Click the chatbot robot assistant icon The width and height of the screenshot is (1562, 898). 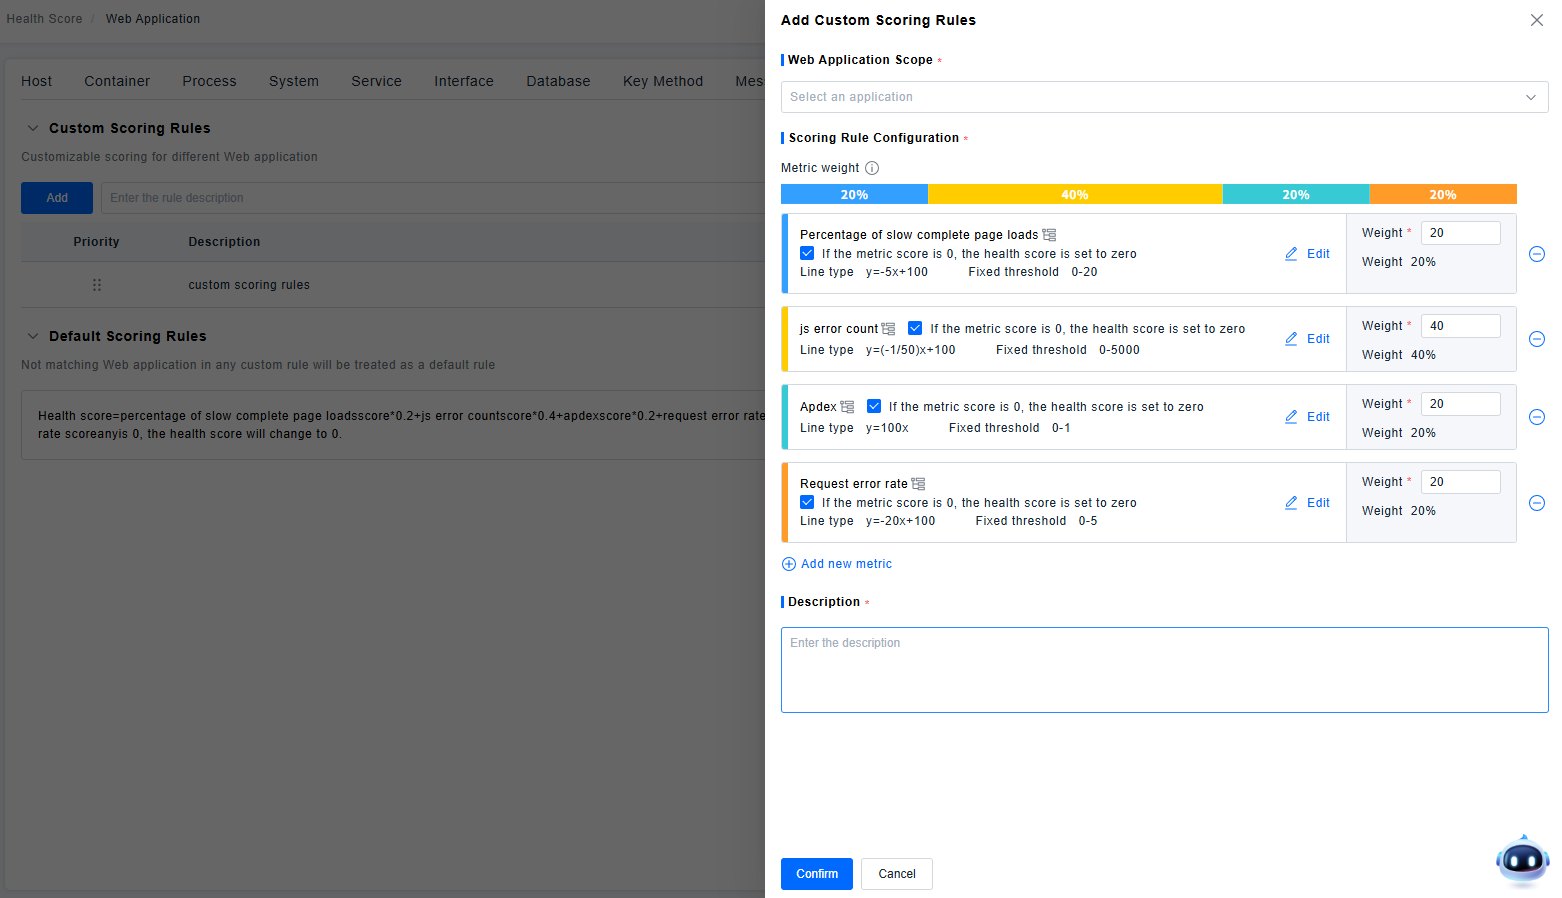pyautogui.click(x=1522, y=860)
